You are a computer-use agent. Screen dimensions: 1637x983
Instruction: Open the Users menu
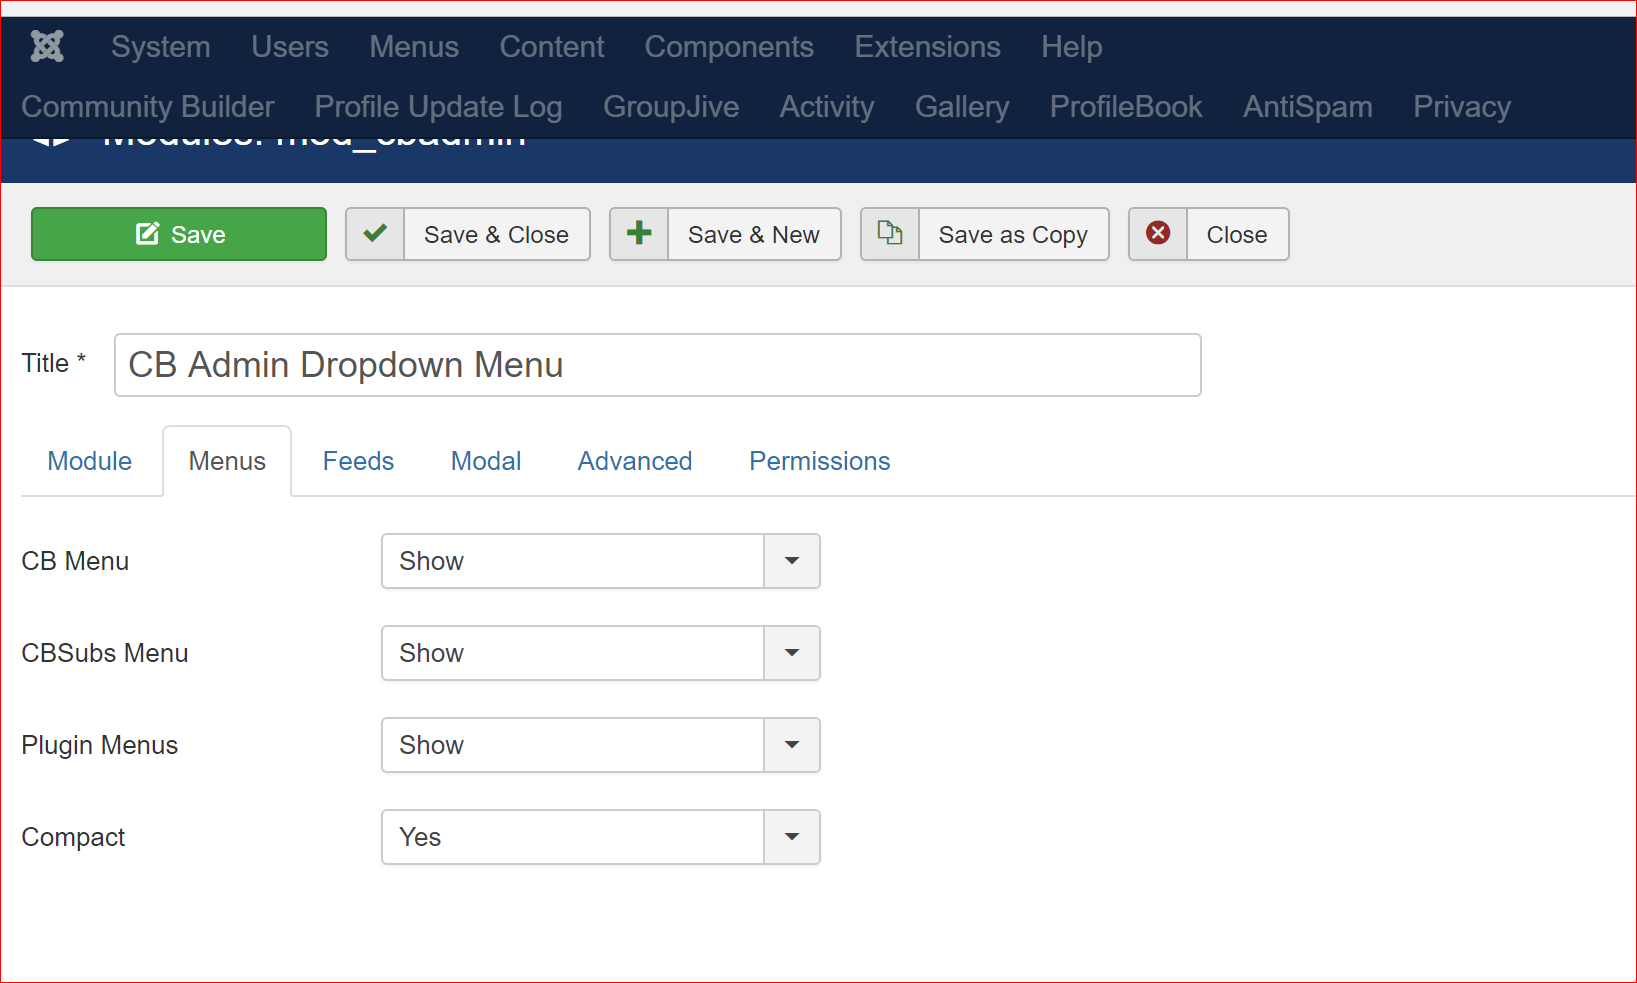[x=290, y=47]
